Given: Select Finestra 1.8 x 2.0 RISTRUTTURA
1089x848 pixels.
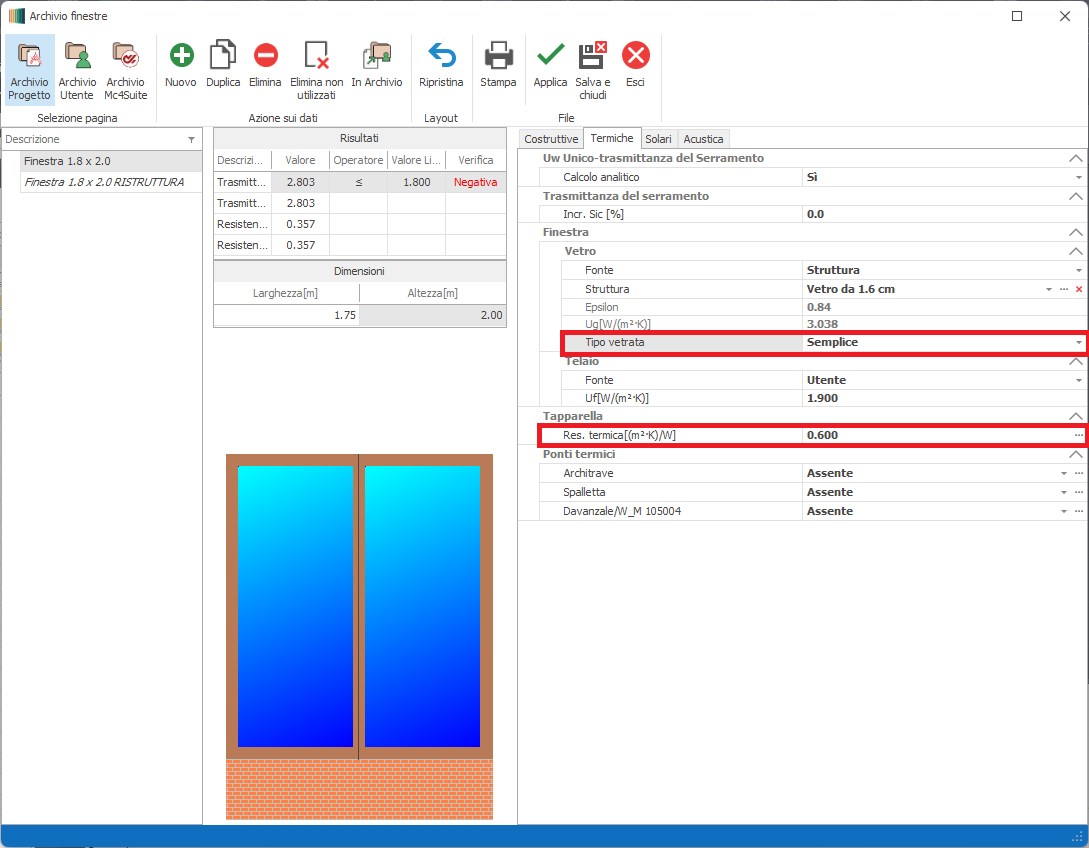Looking at the screenshot, I should coord(111,182).
